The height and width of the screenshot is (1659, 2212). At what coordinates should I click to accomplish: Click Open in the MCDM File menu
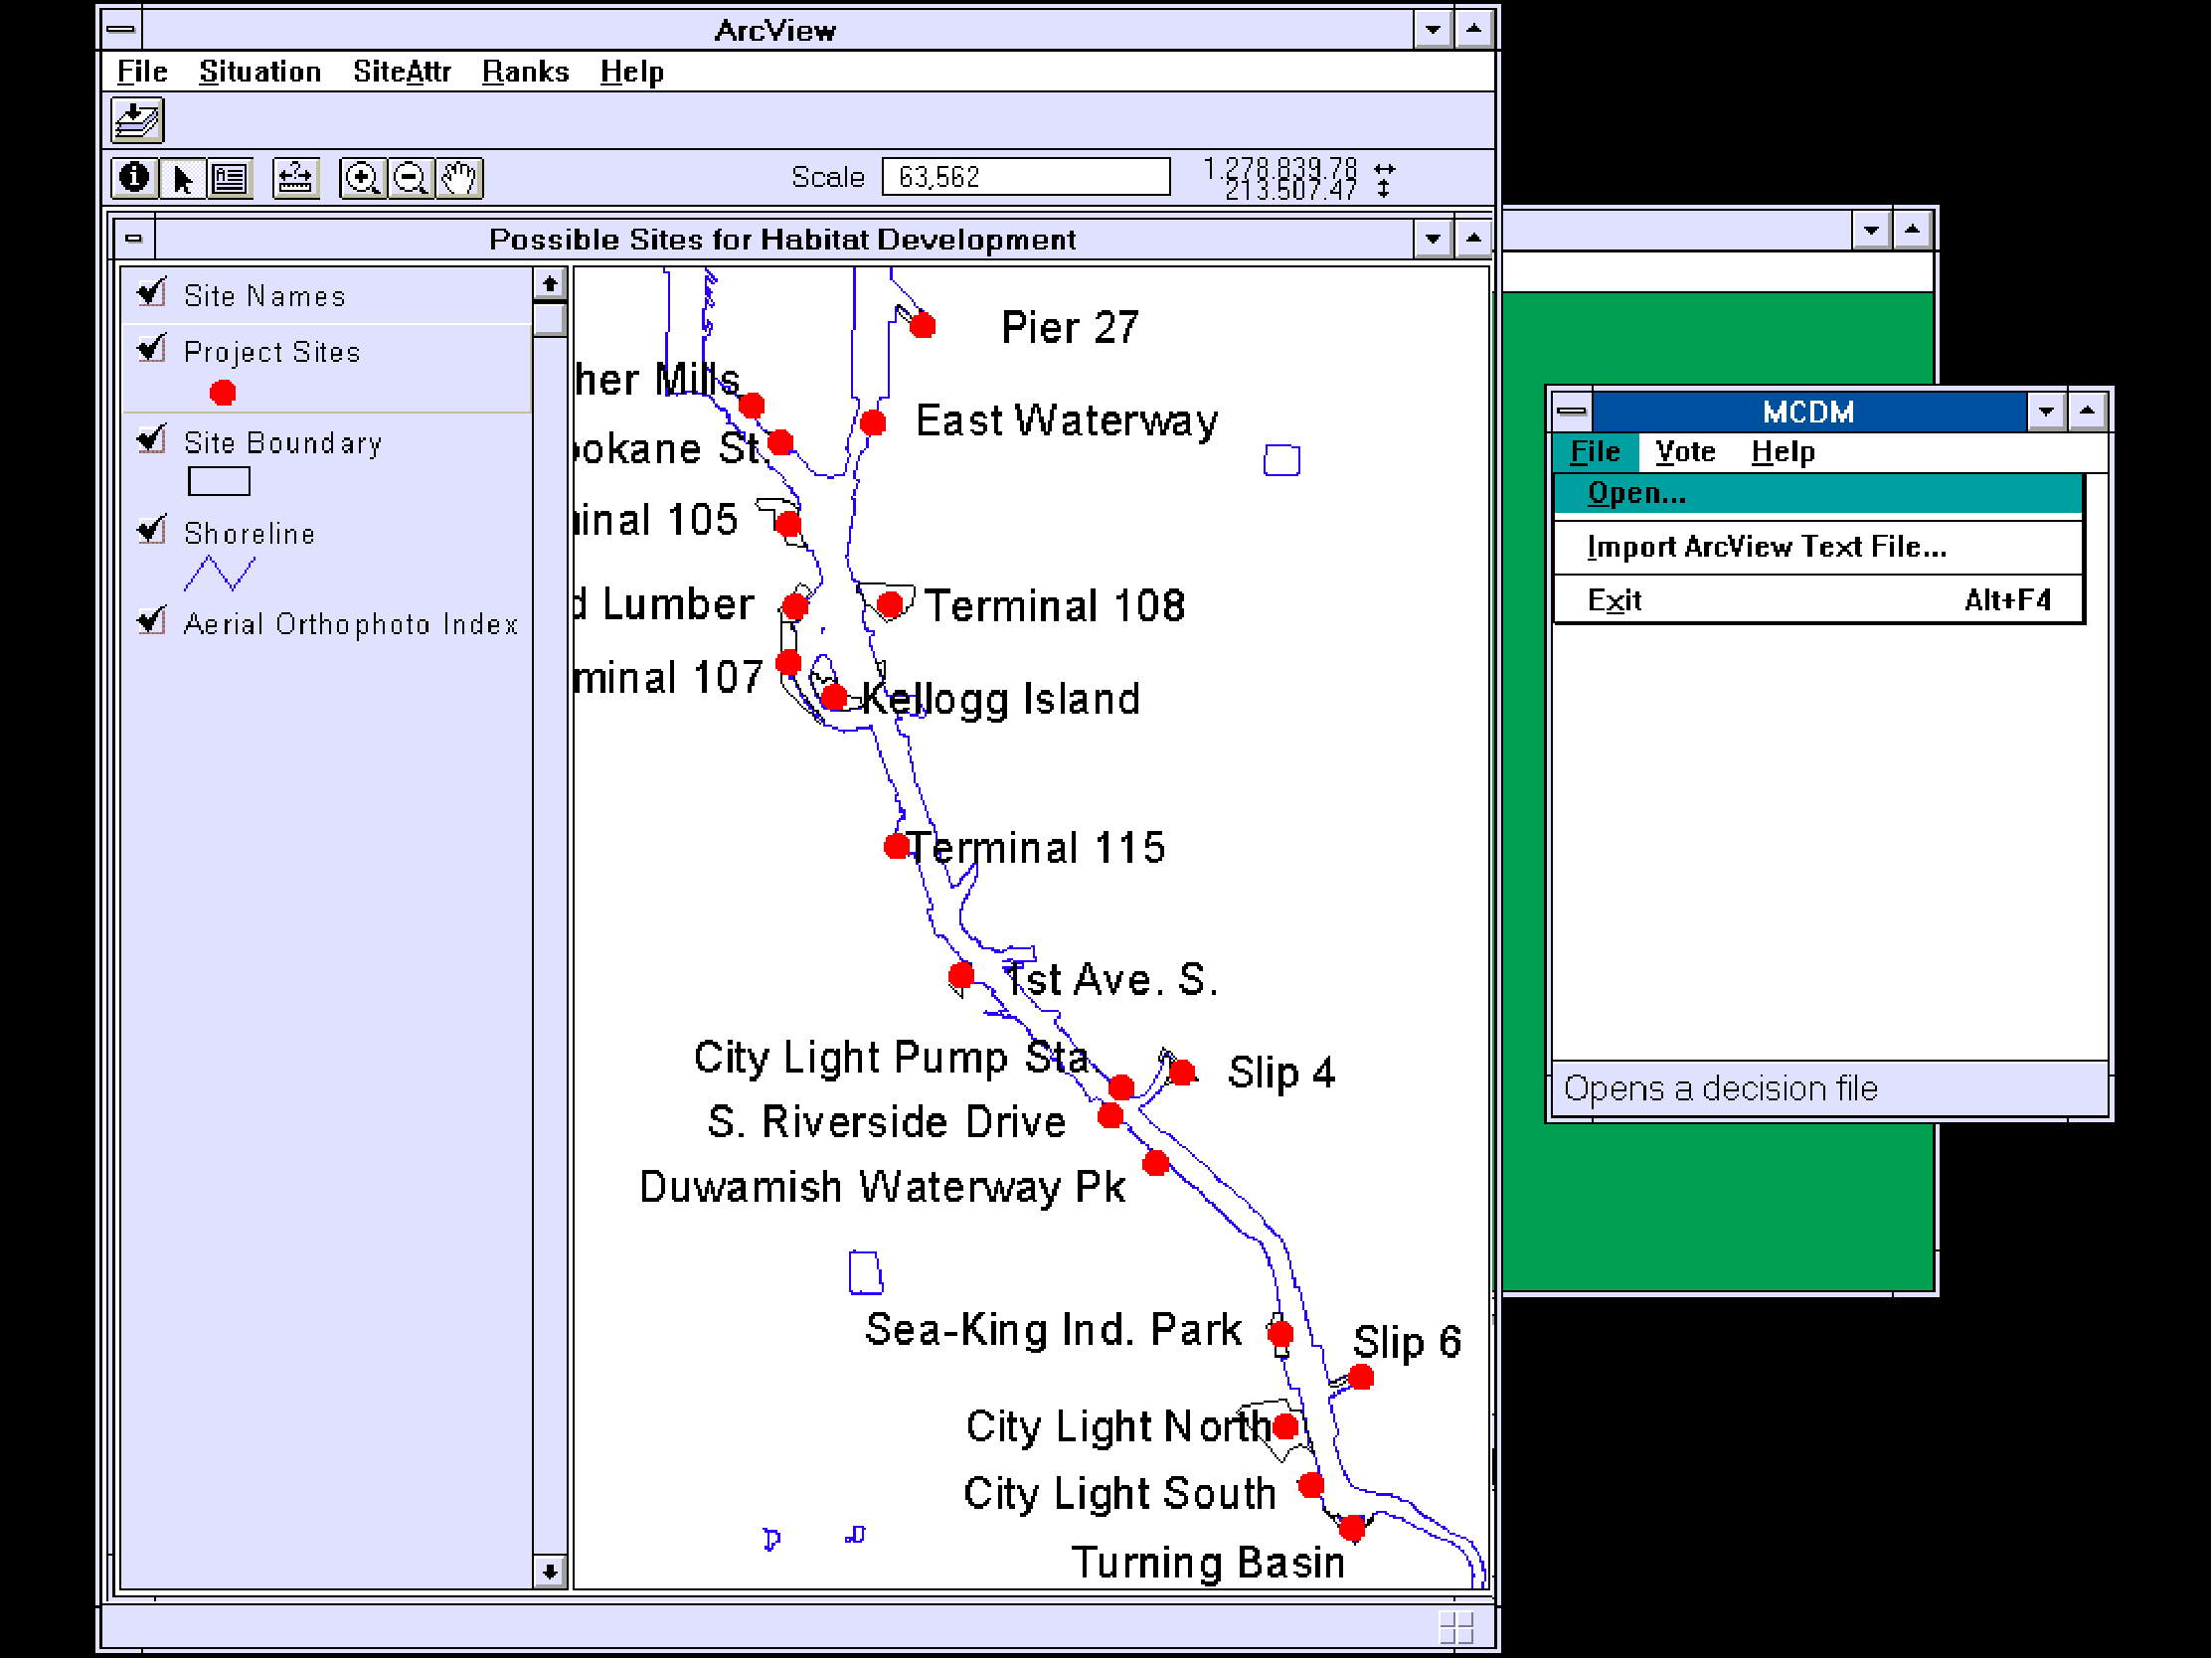(x=1636, y=494)
